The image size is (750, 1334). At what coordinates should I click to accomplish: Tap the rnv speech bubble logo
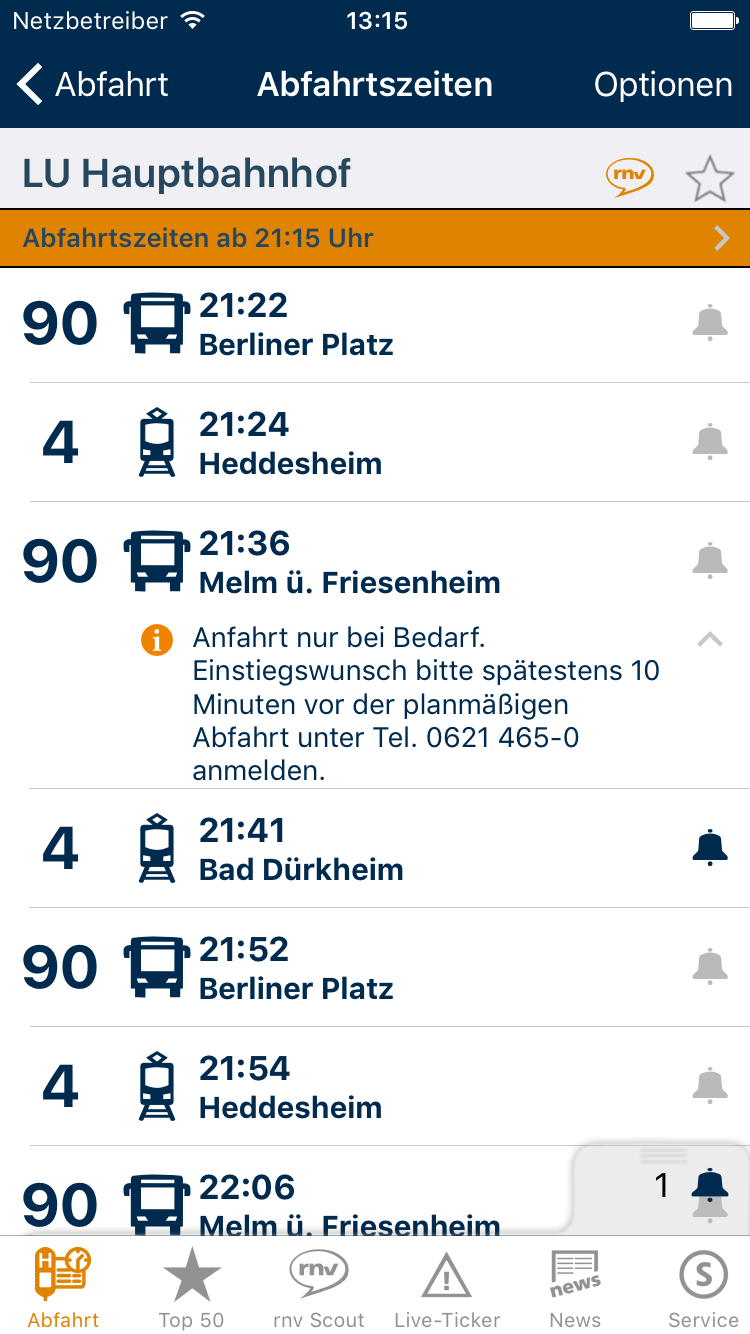click(x=630, y=176)
